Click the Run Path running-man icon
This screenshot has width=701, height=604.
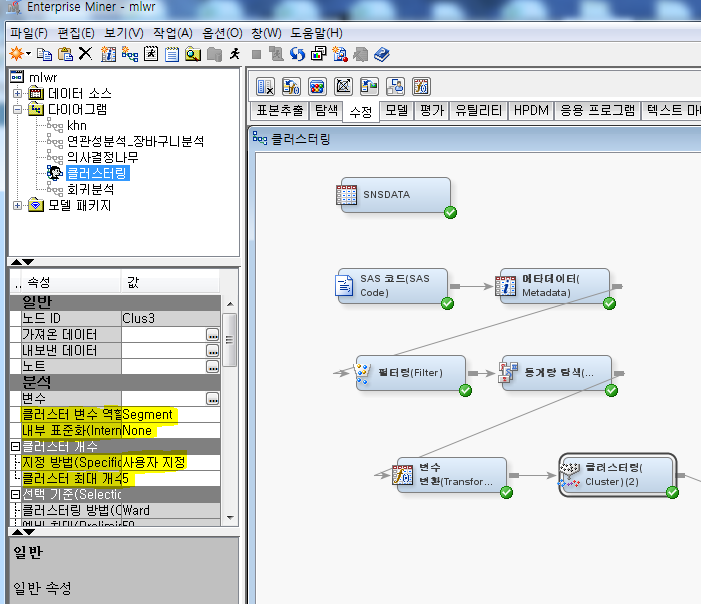point(235,54)
